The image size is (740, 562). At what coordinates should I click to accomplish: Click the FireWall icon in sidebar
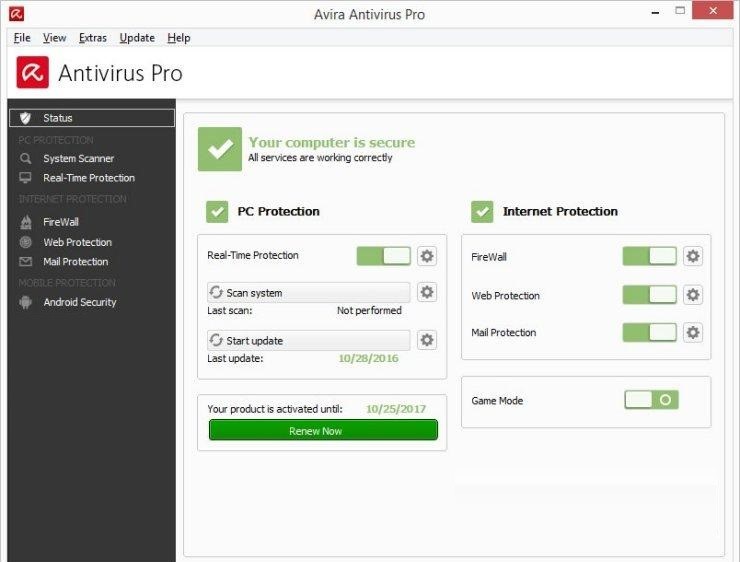(x=25, y=222)
